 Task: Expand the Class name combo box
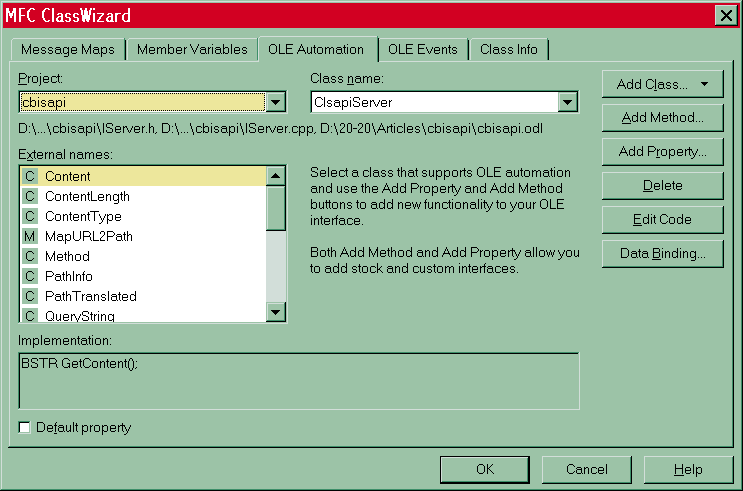pyautogui.click(x=568, y=102)
